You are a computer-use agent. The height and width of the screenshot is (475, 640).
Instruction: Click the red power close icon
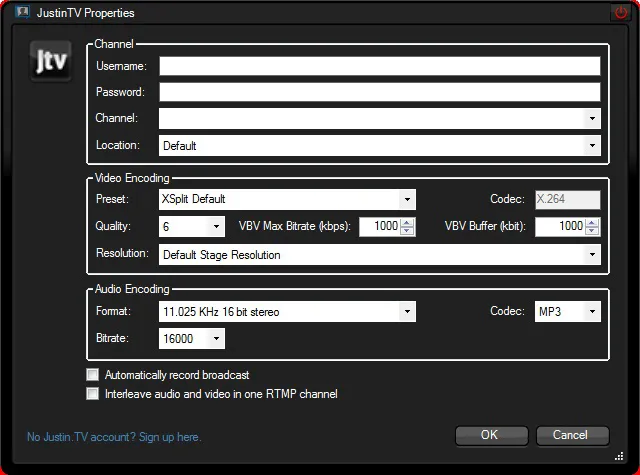pyautogui.click(x=620, y=12)
